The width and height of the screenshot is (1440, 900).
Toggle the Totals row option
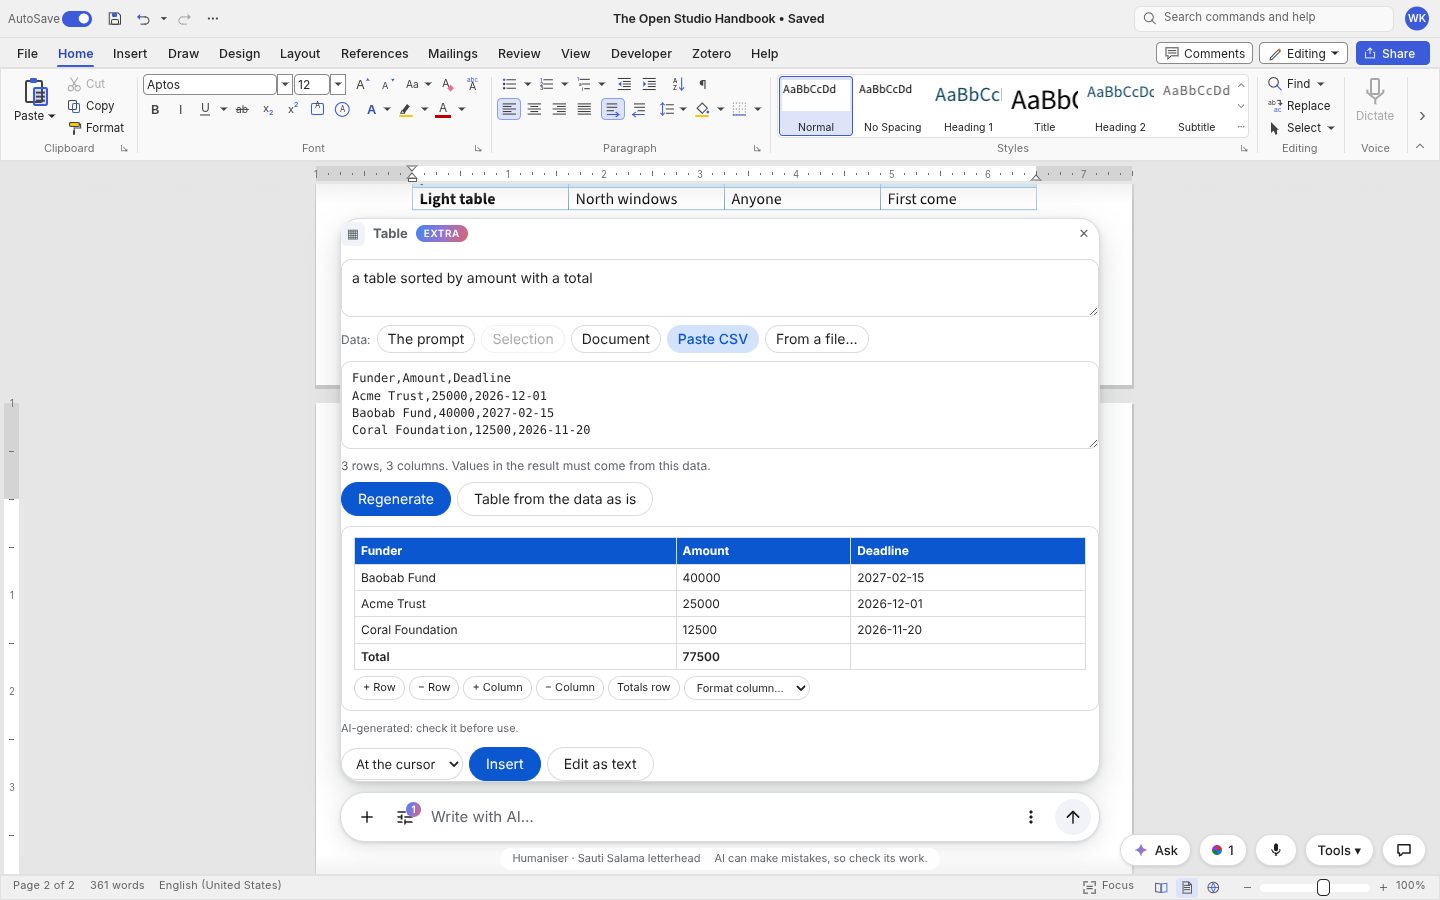pyautogui.click(x=644, y=688)
